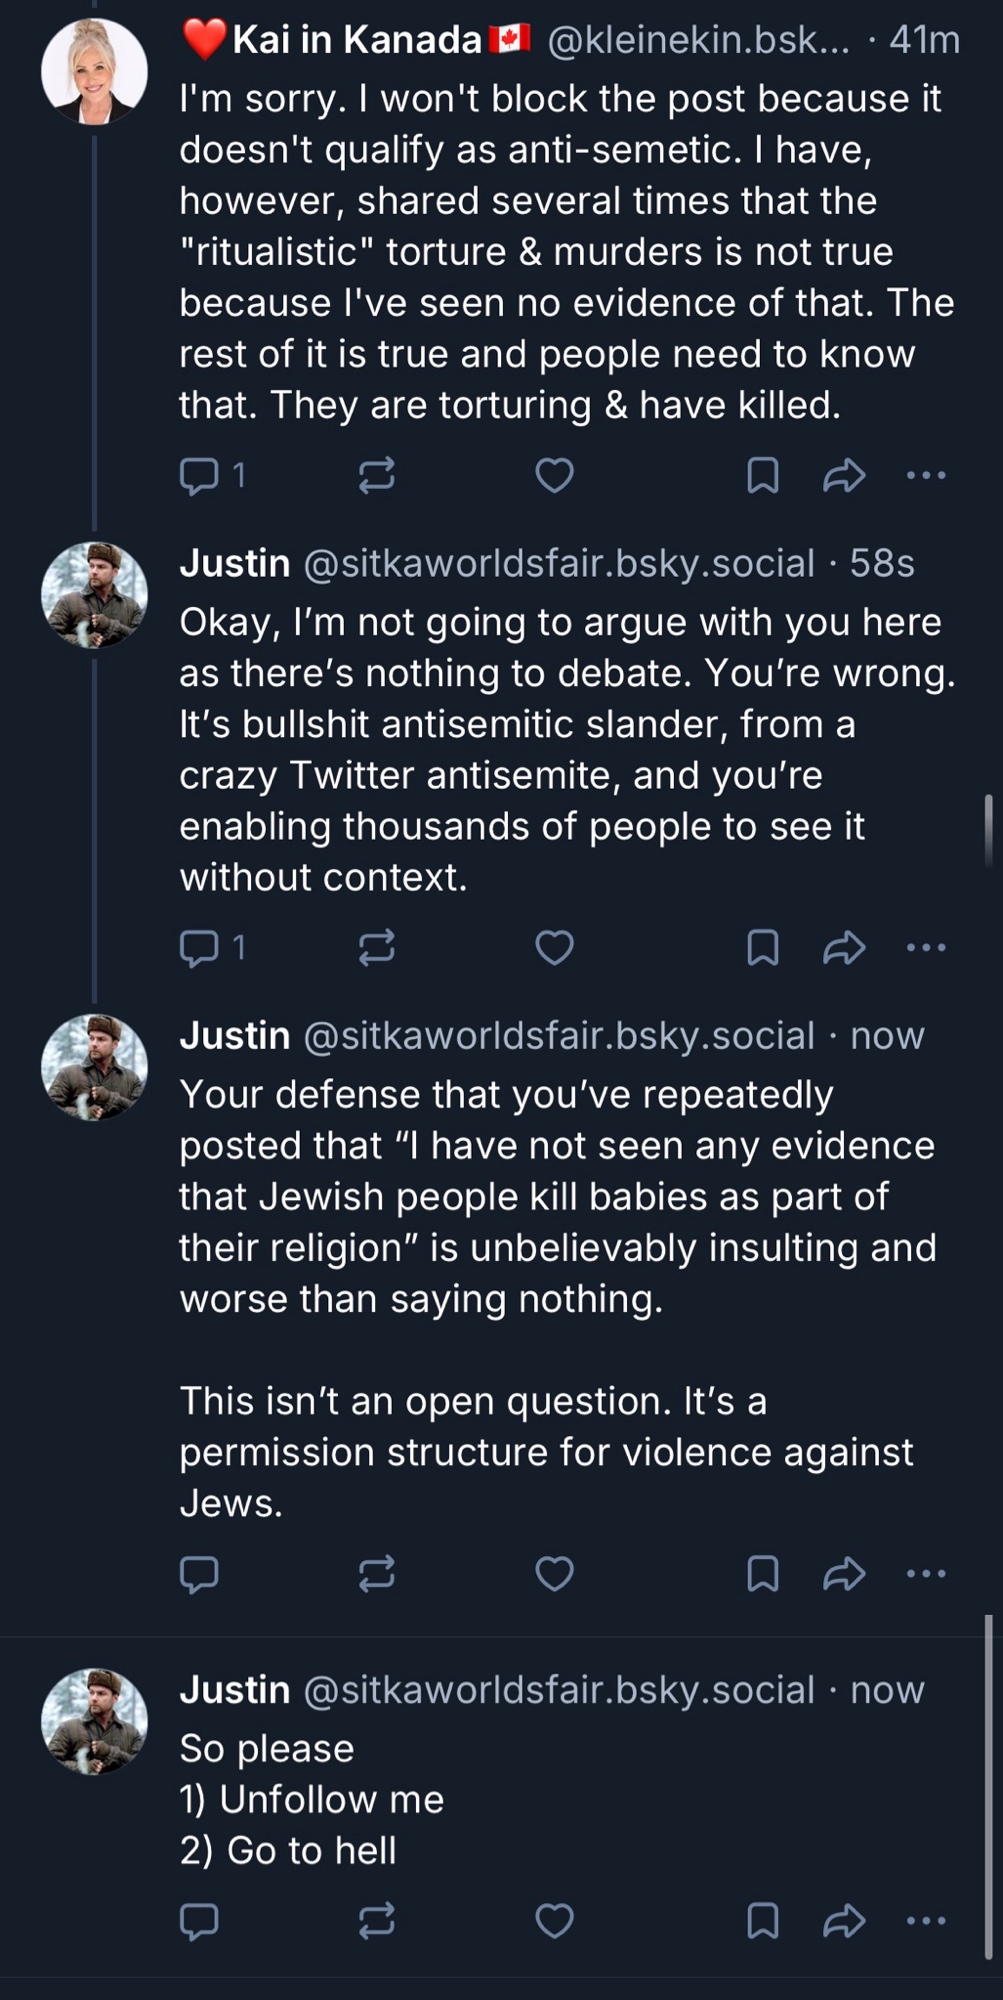The image size is (1003, 2000).
Task: Share Kai in Kanada's post
Action: tap(844, 475)
